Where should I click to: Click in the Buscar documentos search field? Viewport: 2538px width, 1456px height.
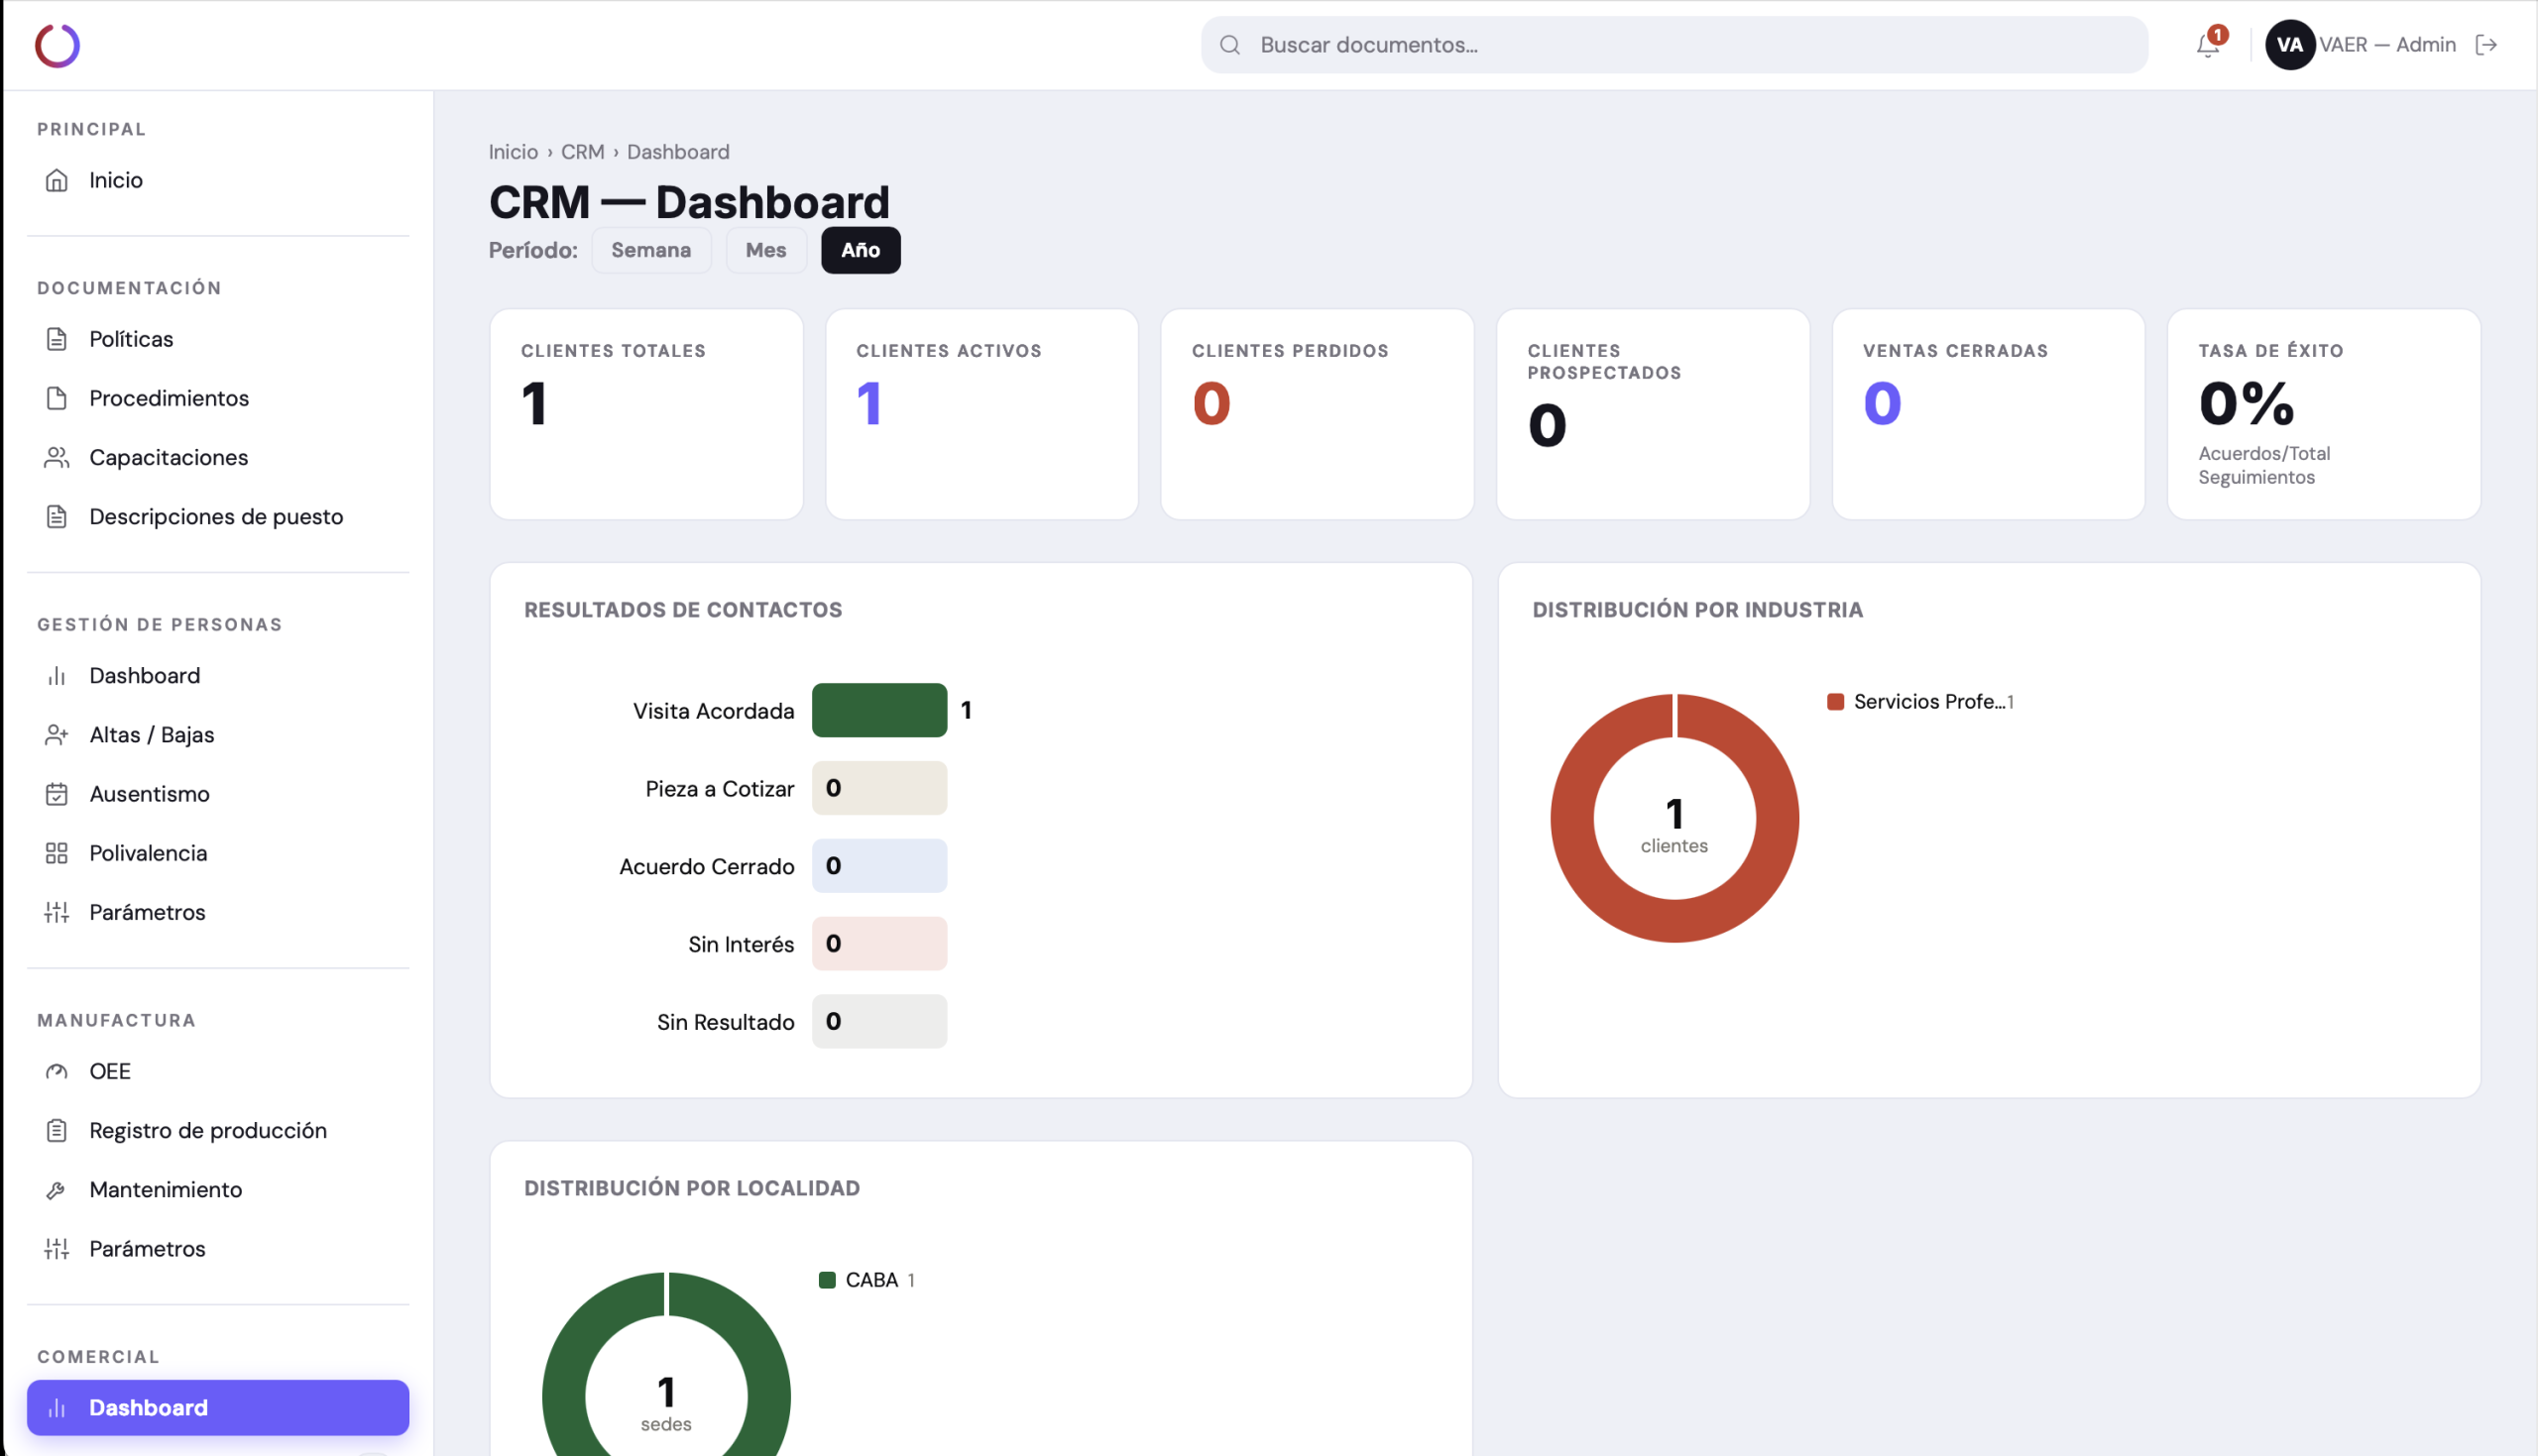[x=1674, y=45]
